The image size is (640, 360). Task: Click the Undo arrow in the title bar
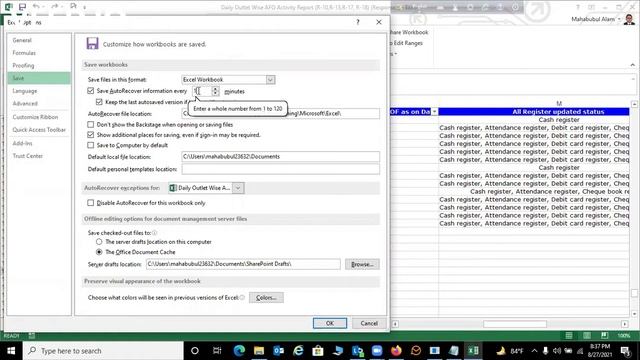point(36,7)
